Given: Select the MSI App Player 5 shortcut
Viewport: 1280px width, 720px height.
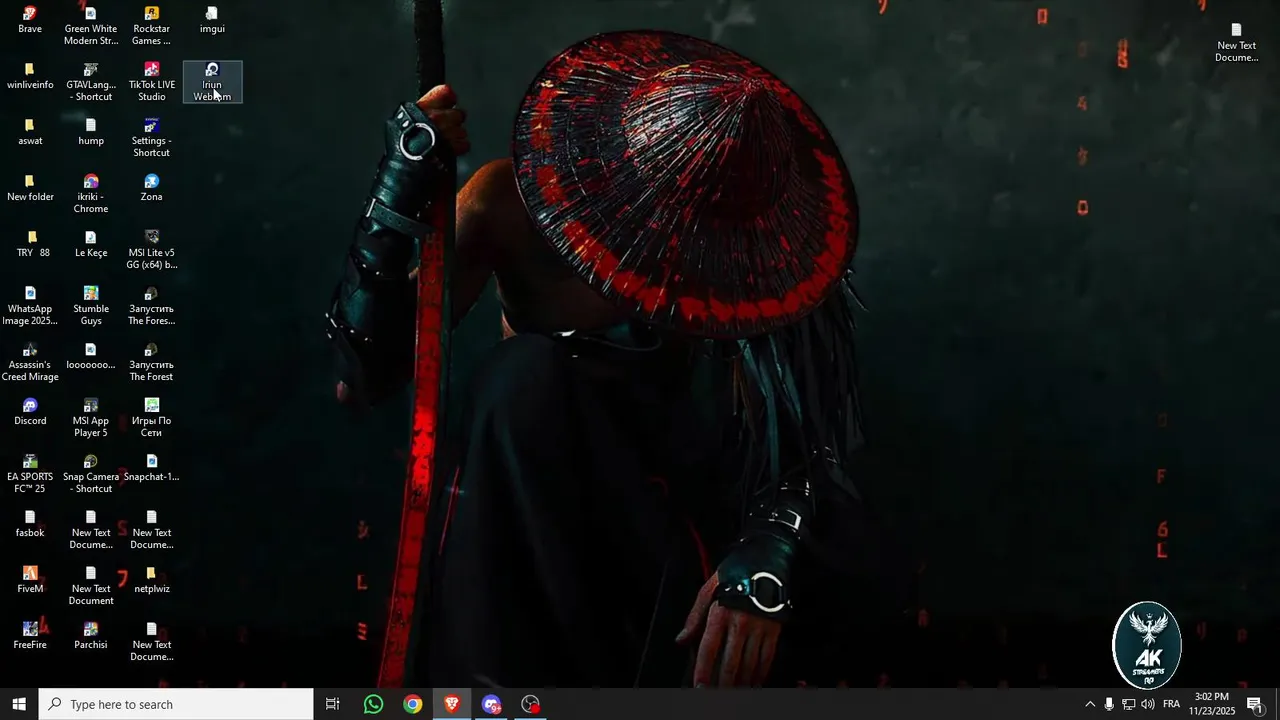Looking at the screenshot, I should tap(91, 419).
